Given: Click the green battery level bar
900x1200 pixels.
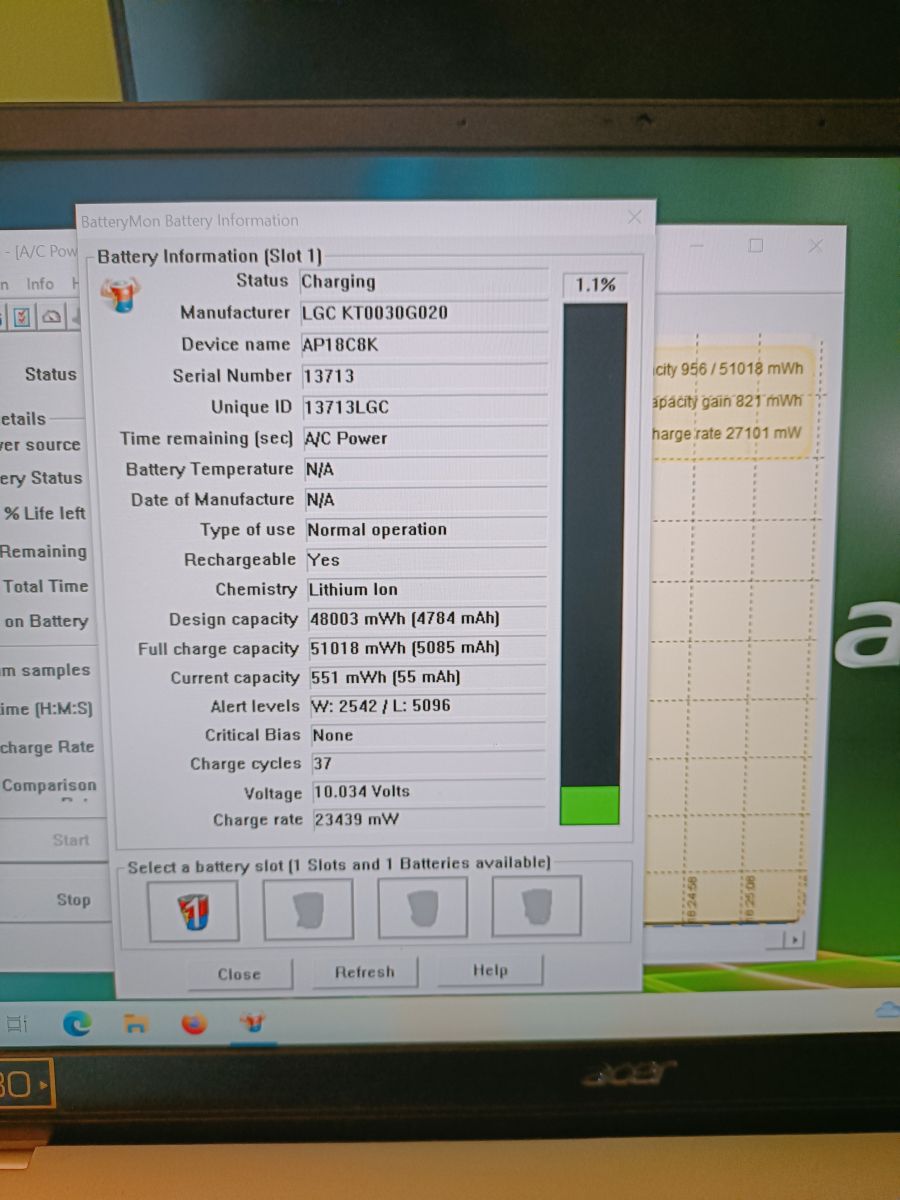Looking at the screenshot, I should tap(589, 805).
